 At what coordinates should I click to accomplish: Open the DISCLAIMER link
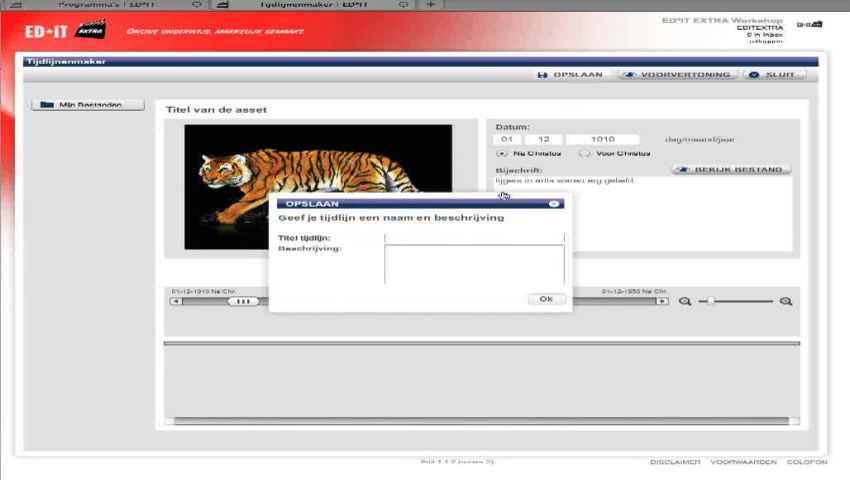pos(675,462)
